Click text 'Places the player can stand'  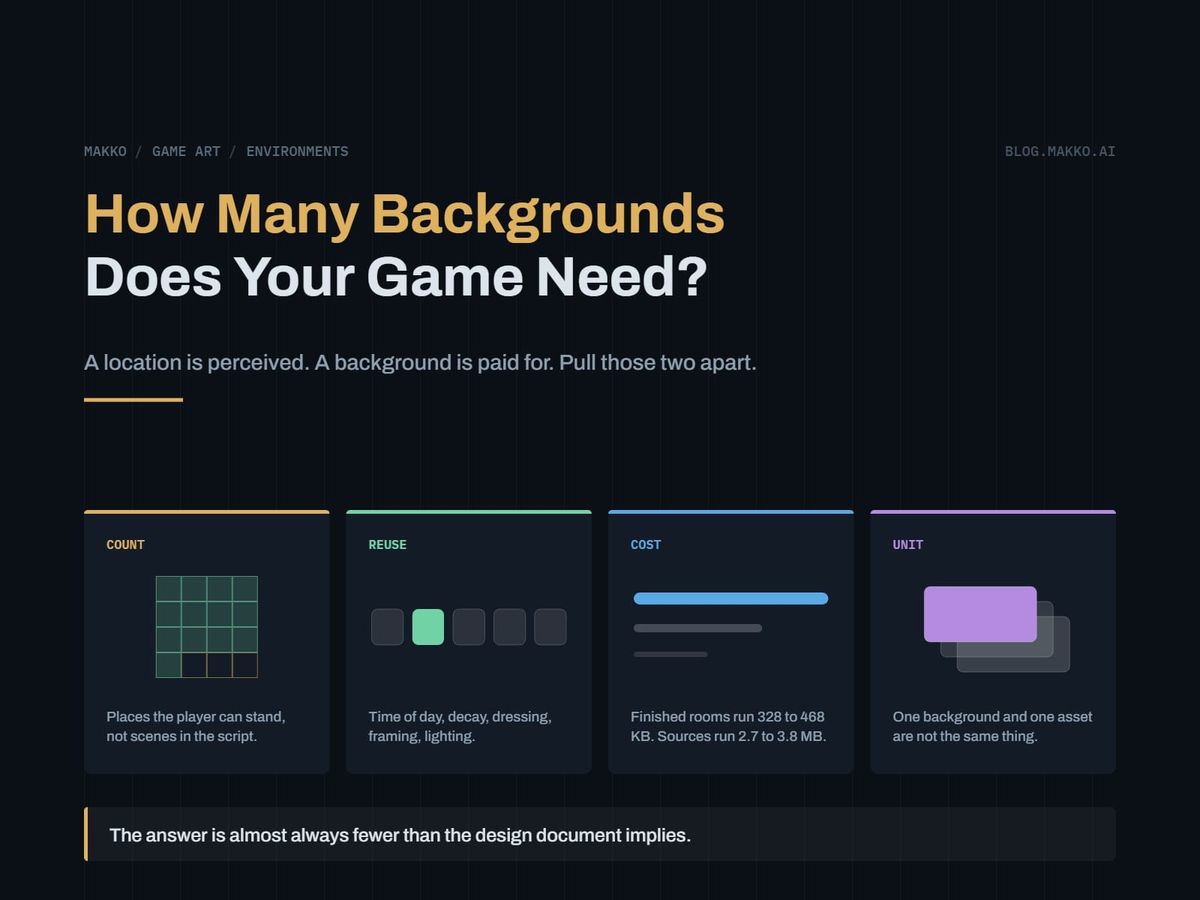point(196,717)
